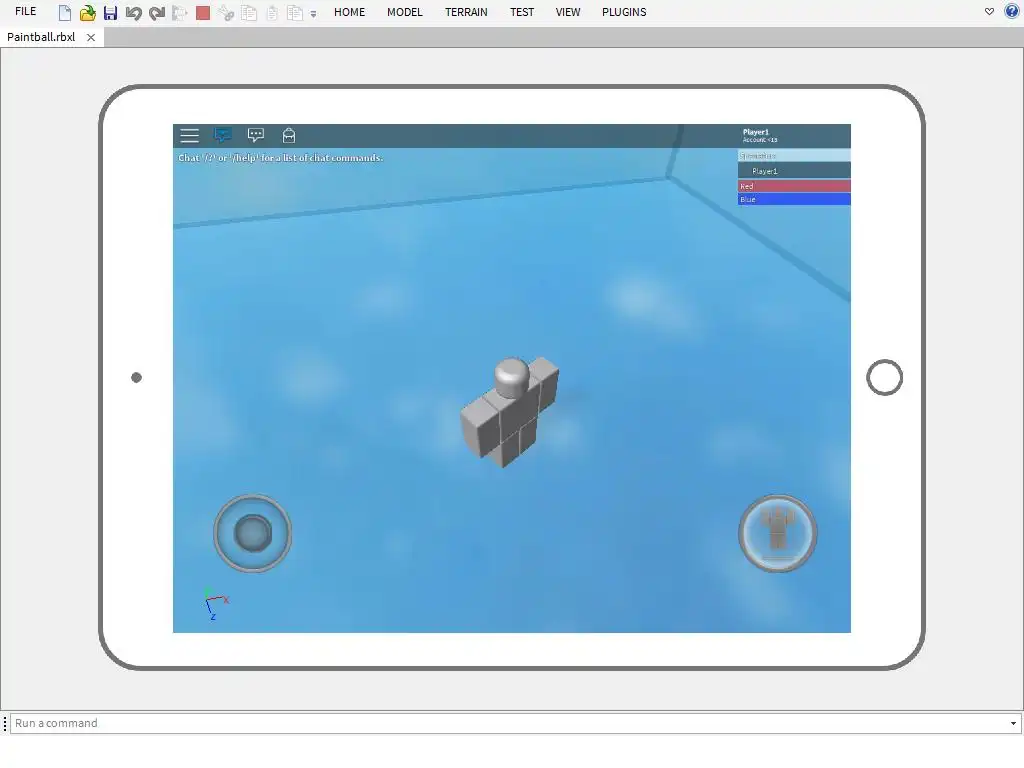The width and height of the screenshot is (1024, 768).
Task: Close the Paintball.rbxl tab
Action: click(91, 37)
